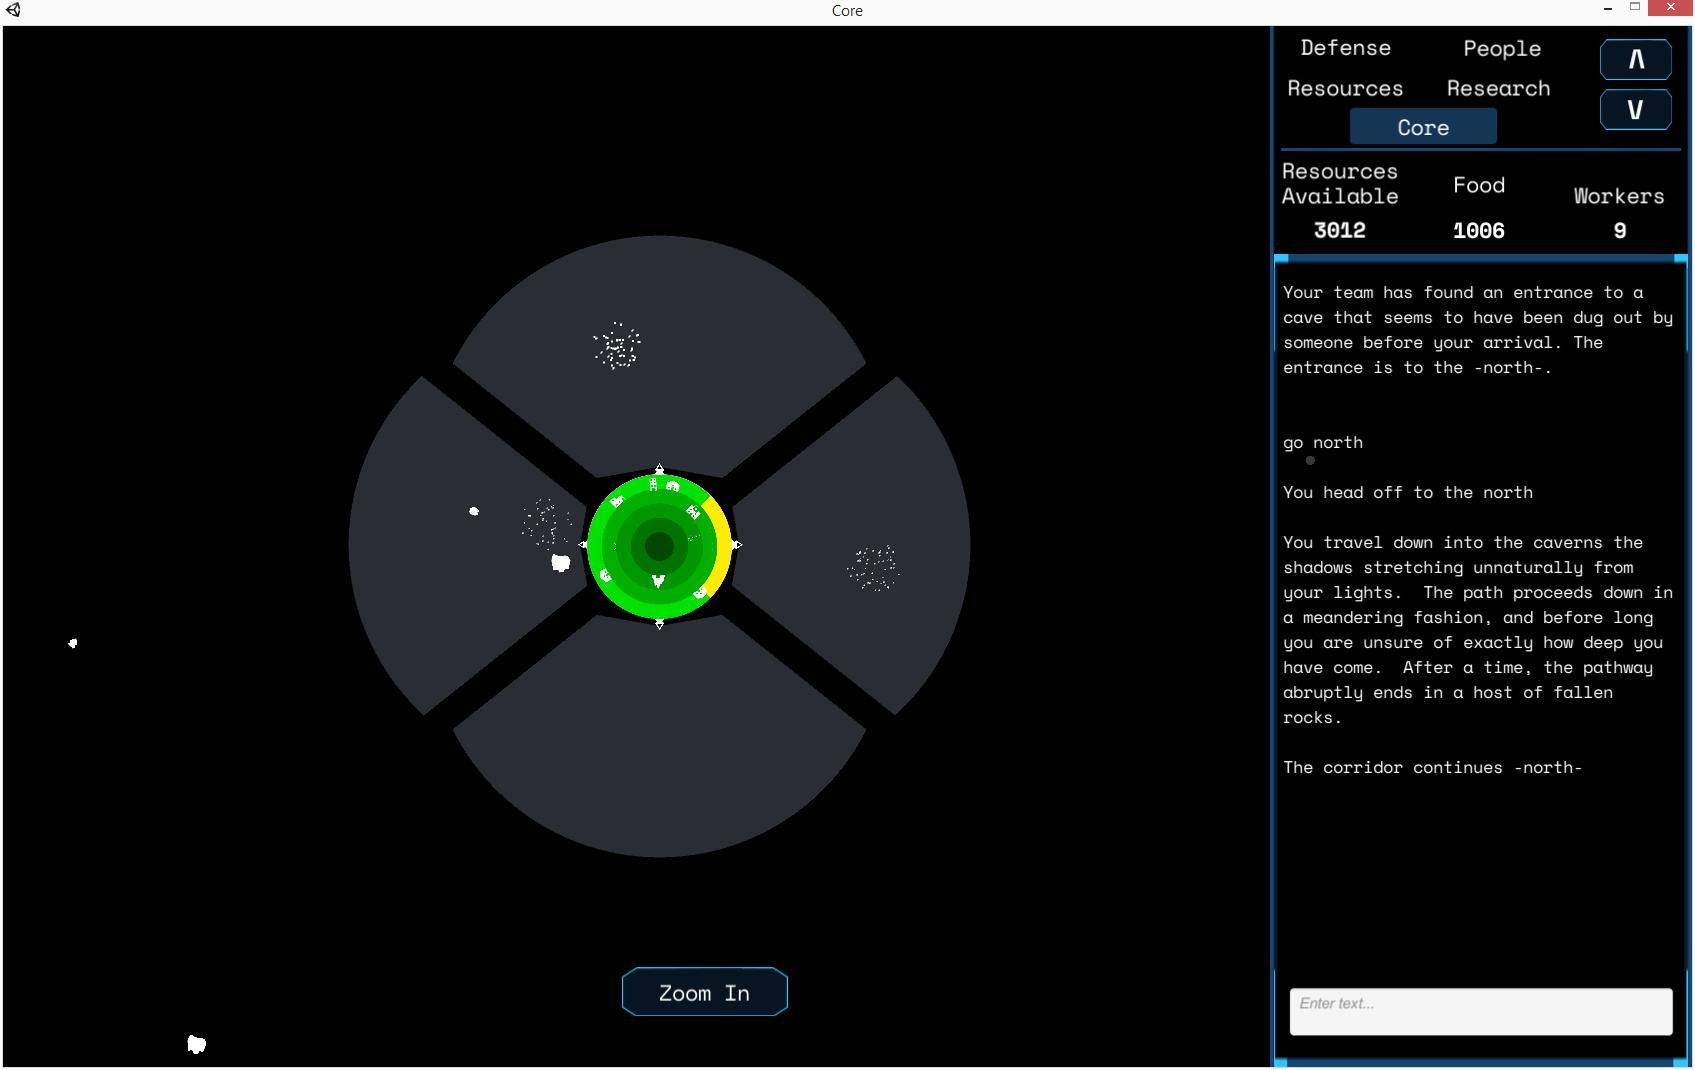Click the west arrow marker beside the core
1695x1070 pixels.
[584, 545]
